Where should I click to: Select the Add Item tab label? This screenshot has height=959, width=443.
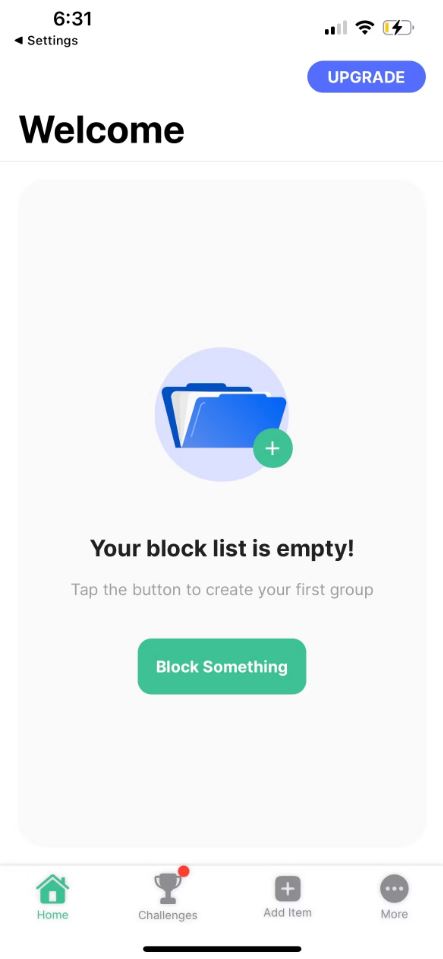pyautogui.click(x=288, y=913)
